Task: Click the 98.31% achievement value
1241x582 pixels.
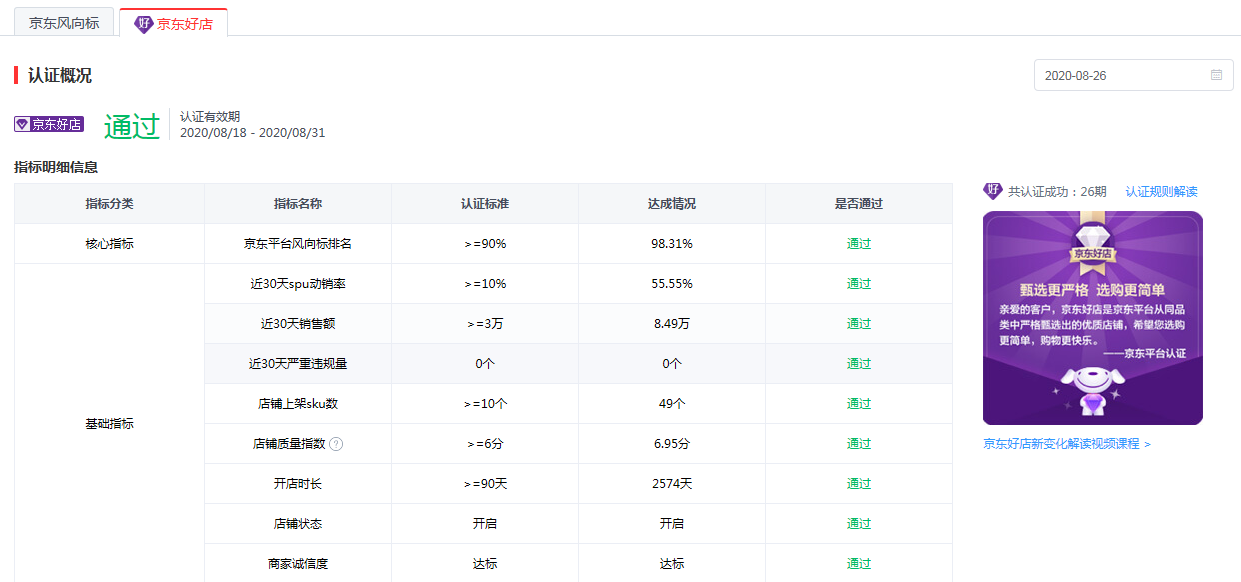Action: (x=671, y=244)
